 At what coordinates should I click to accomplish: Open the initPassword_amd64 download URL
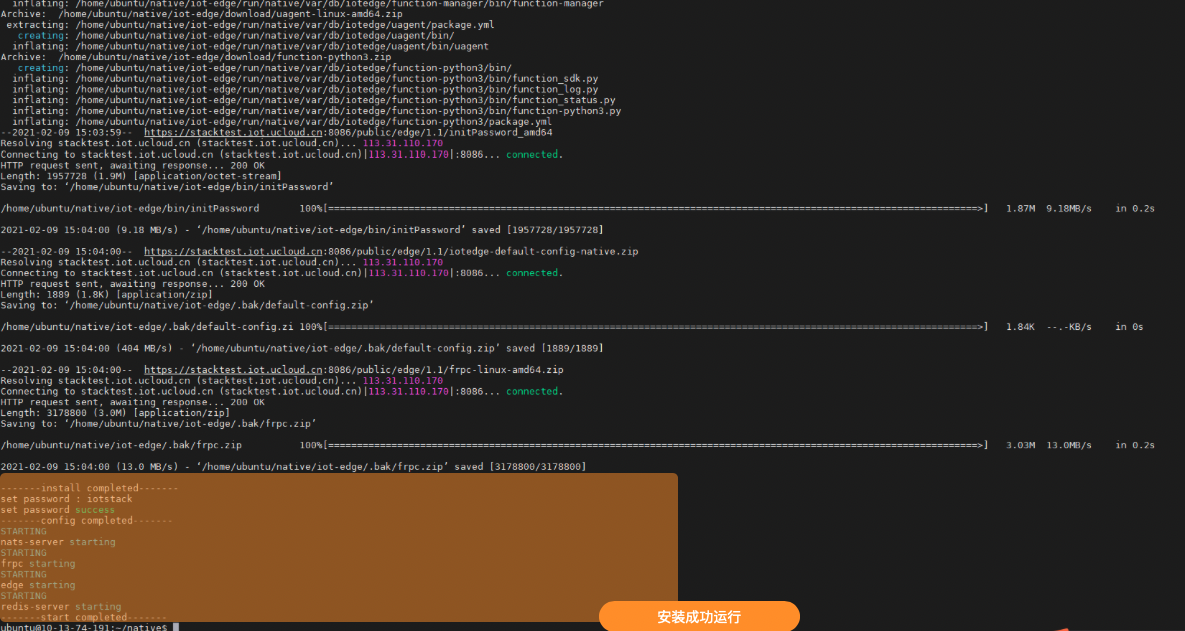point(348,132)
